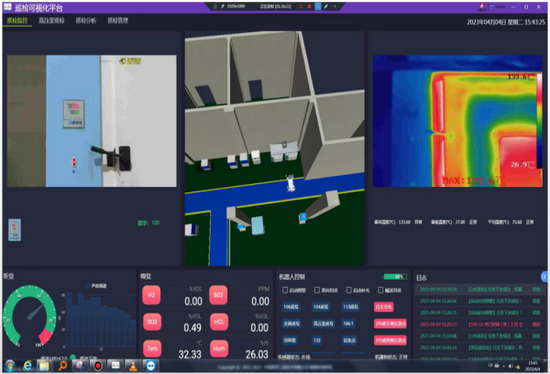Image resolution: width=550 pixels, height=374 pixels.
Task: Switch to the 高压室巡检 tab
Action: [x=52, y=21]
